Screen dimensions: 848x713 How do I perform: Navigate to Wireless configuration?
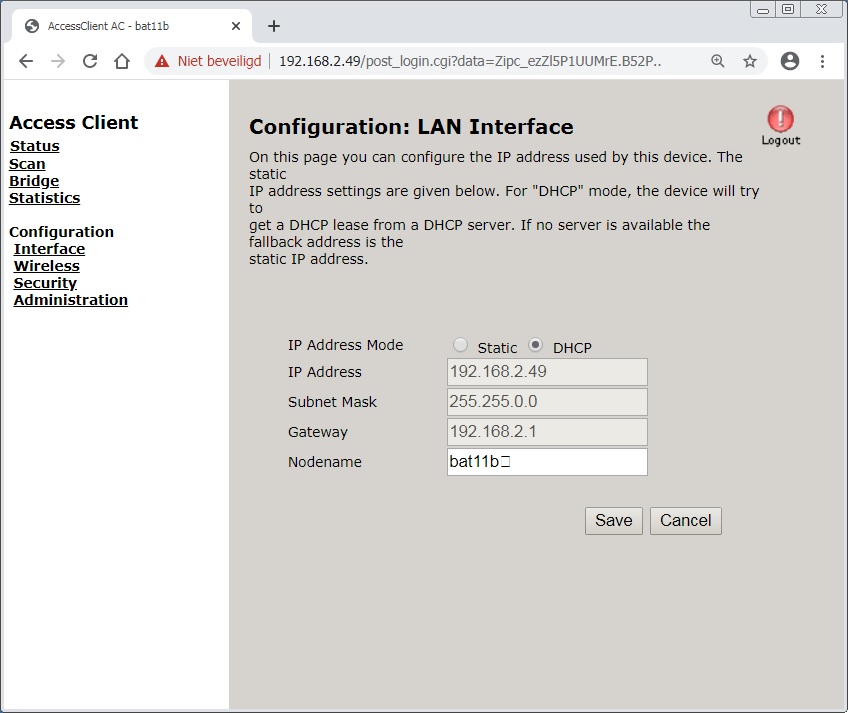tap(46, 266)
